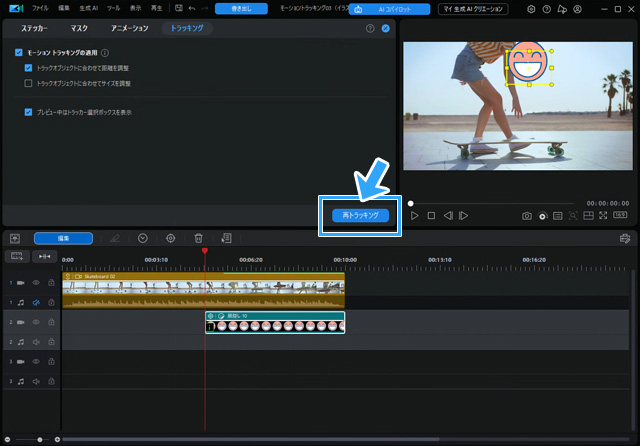The width and height of the screenshot is (640, 446).
Task: Select the smiley sticker clip on track 2
Action: 275,322
